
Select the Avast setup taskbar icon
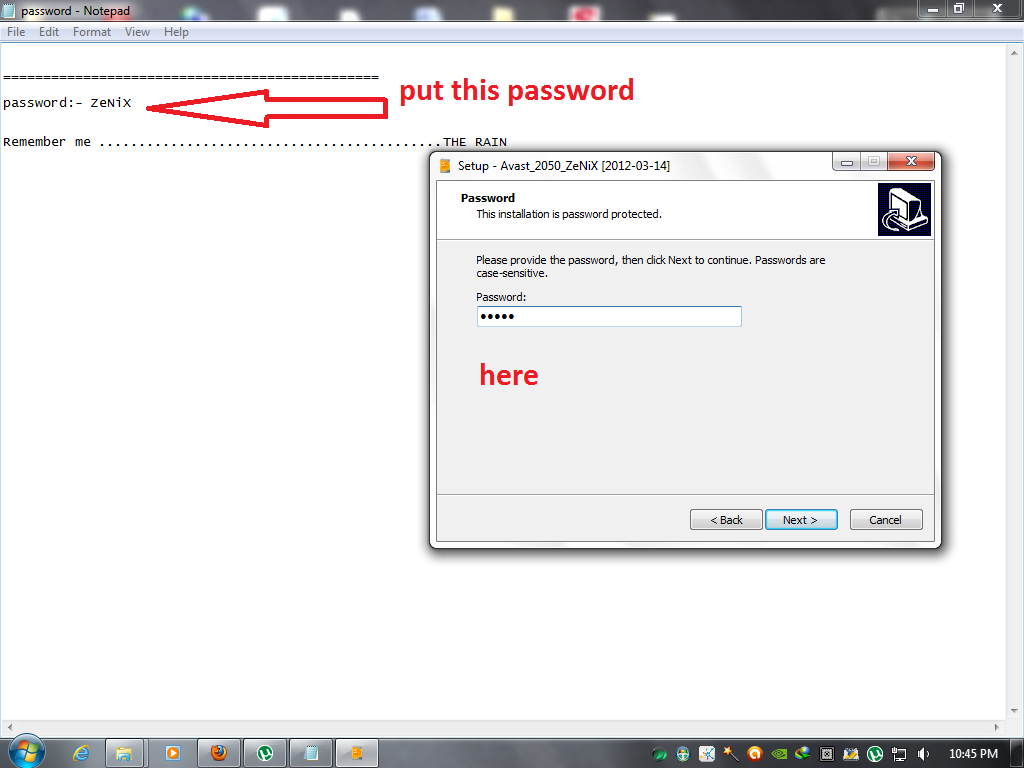click(357, 754)
